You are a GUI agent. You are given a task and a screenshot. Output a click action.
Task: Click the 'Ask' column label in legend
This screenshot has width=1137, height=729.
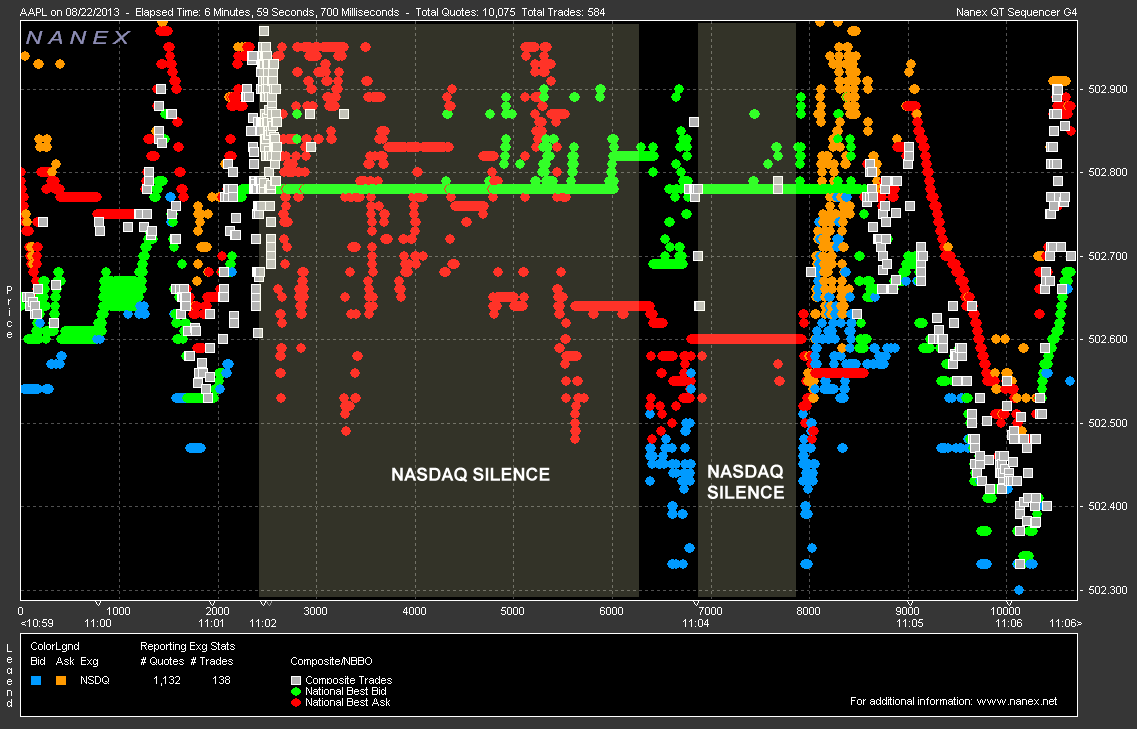tap(65, 662)
